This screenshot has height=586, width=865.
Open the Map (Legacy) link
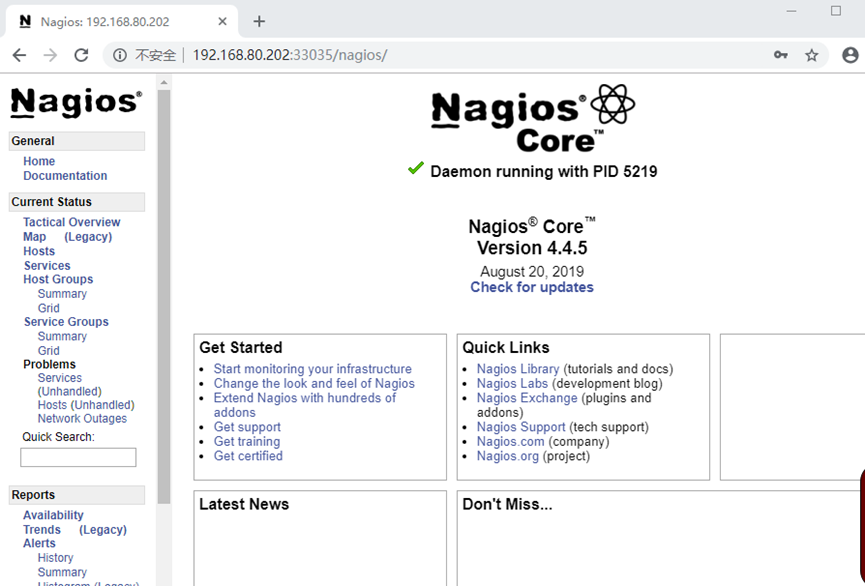coord(88,237)
